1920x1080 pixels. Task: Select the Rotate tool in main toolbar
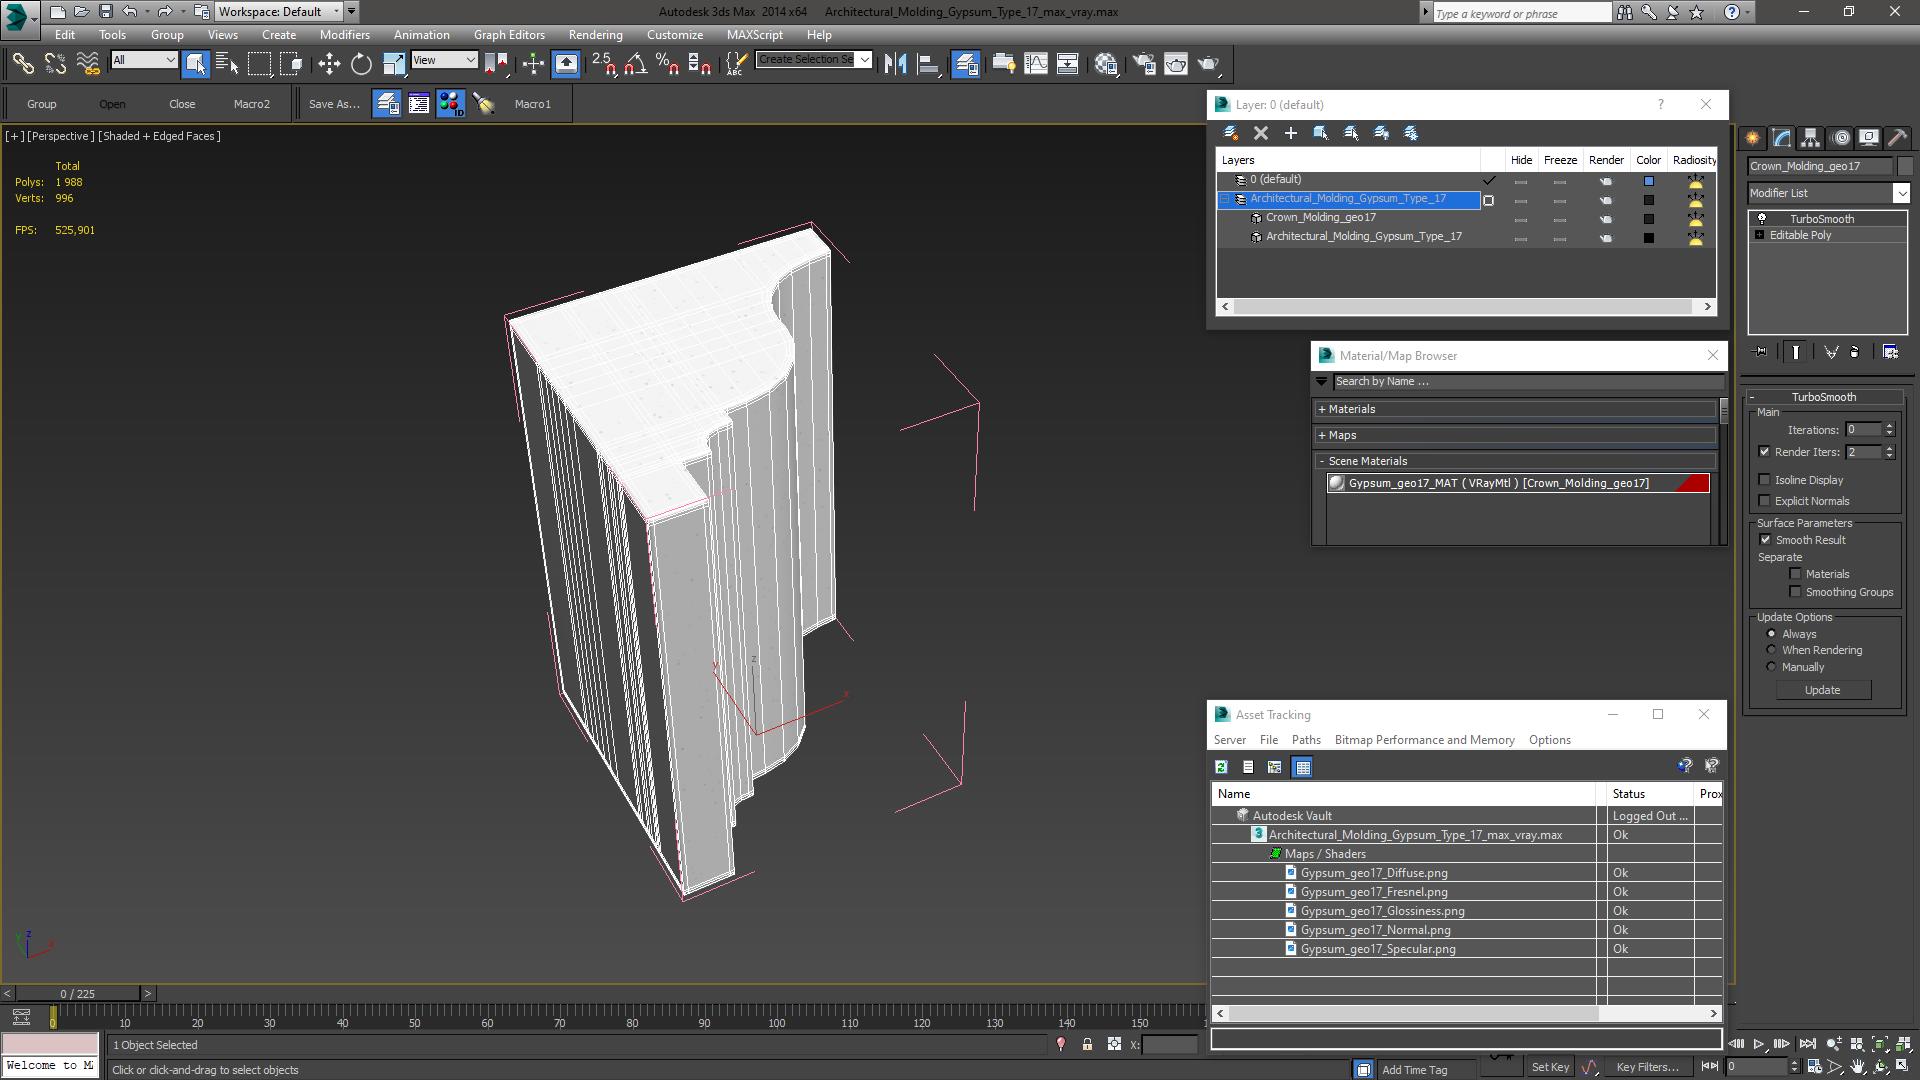point(361,64)
